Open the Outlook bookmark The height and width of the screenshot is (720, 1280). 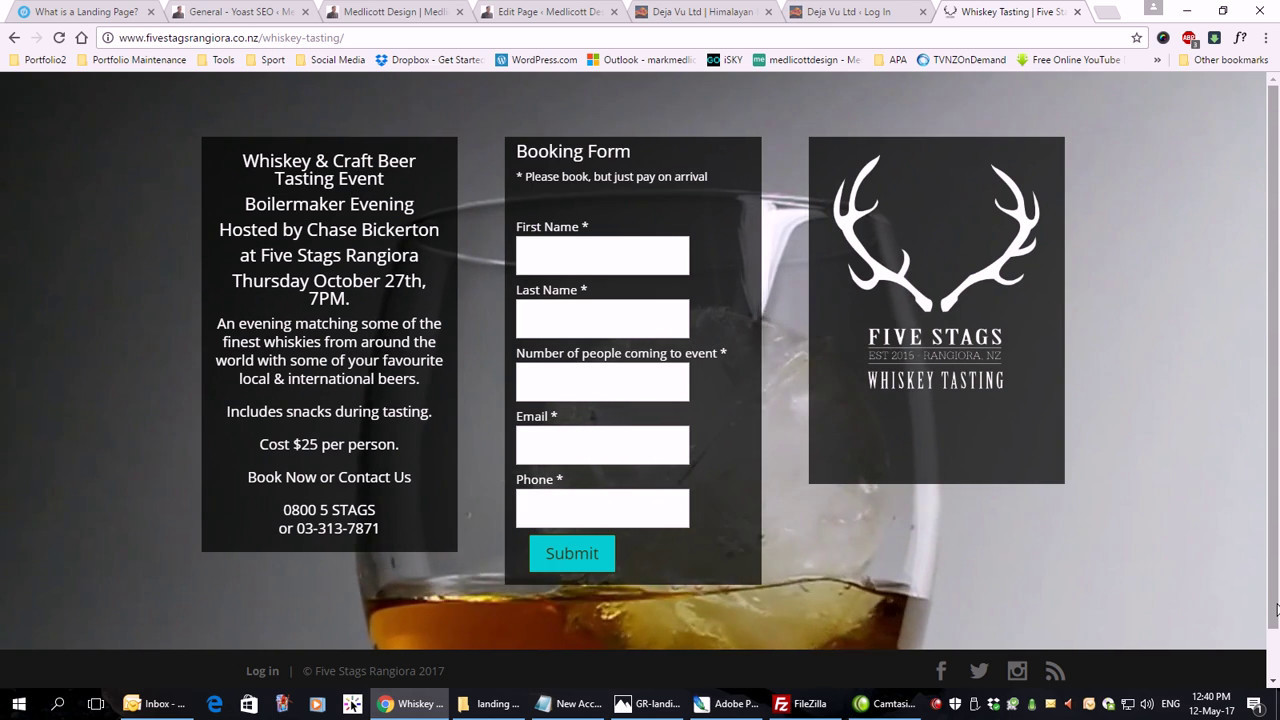point(642,60)
